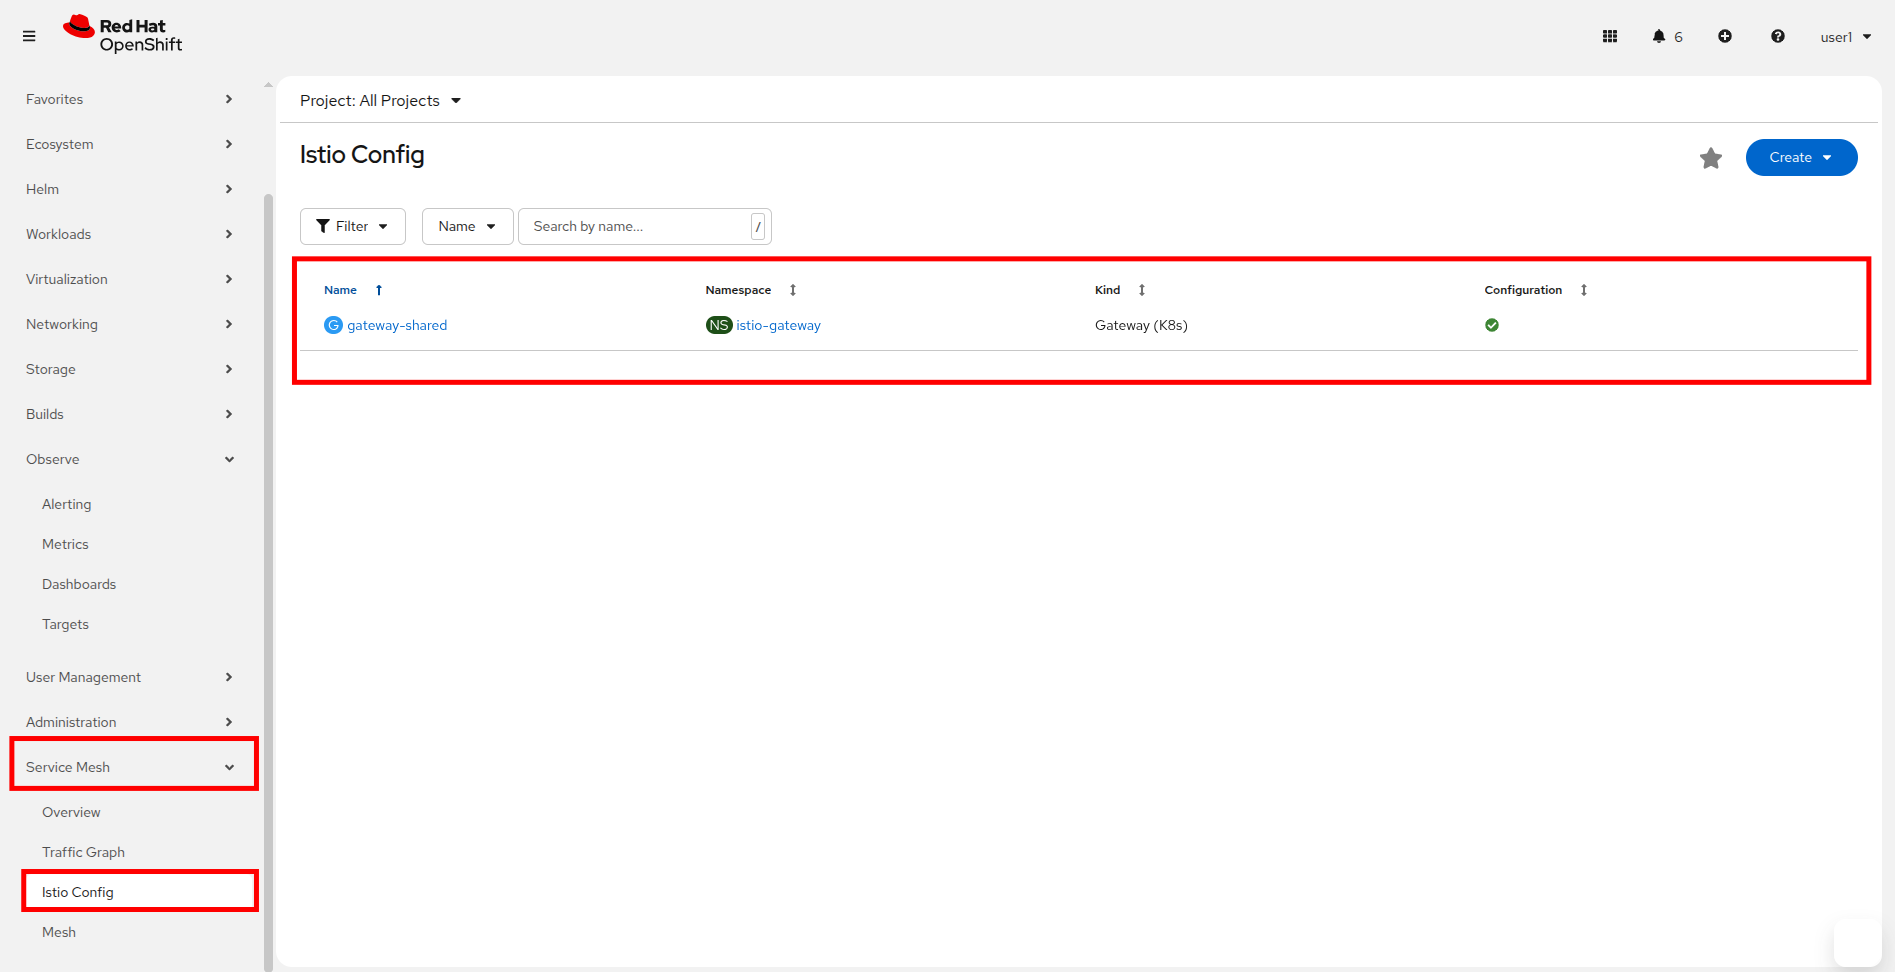Add Istio Config page to favorites

(x=1711, y=158)
